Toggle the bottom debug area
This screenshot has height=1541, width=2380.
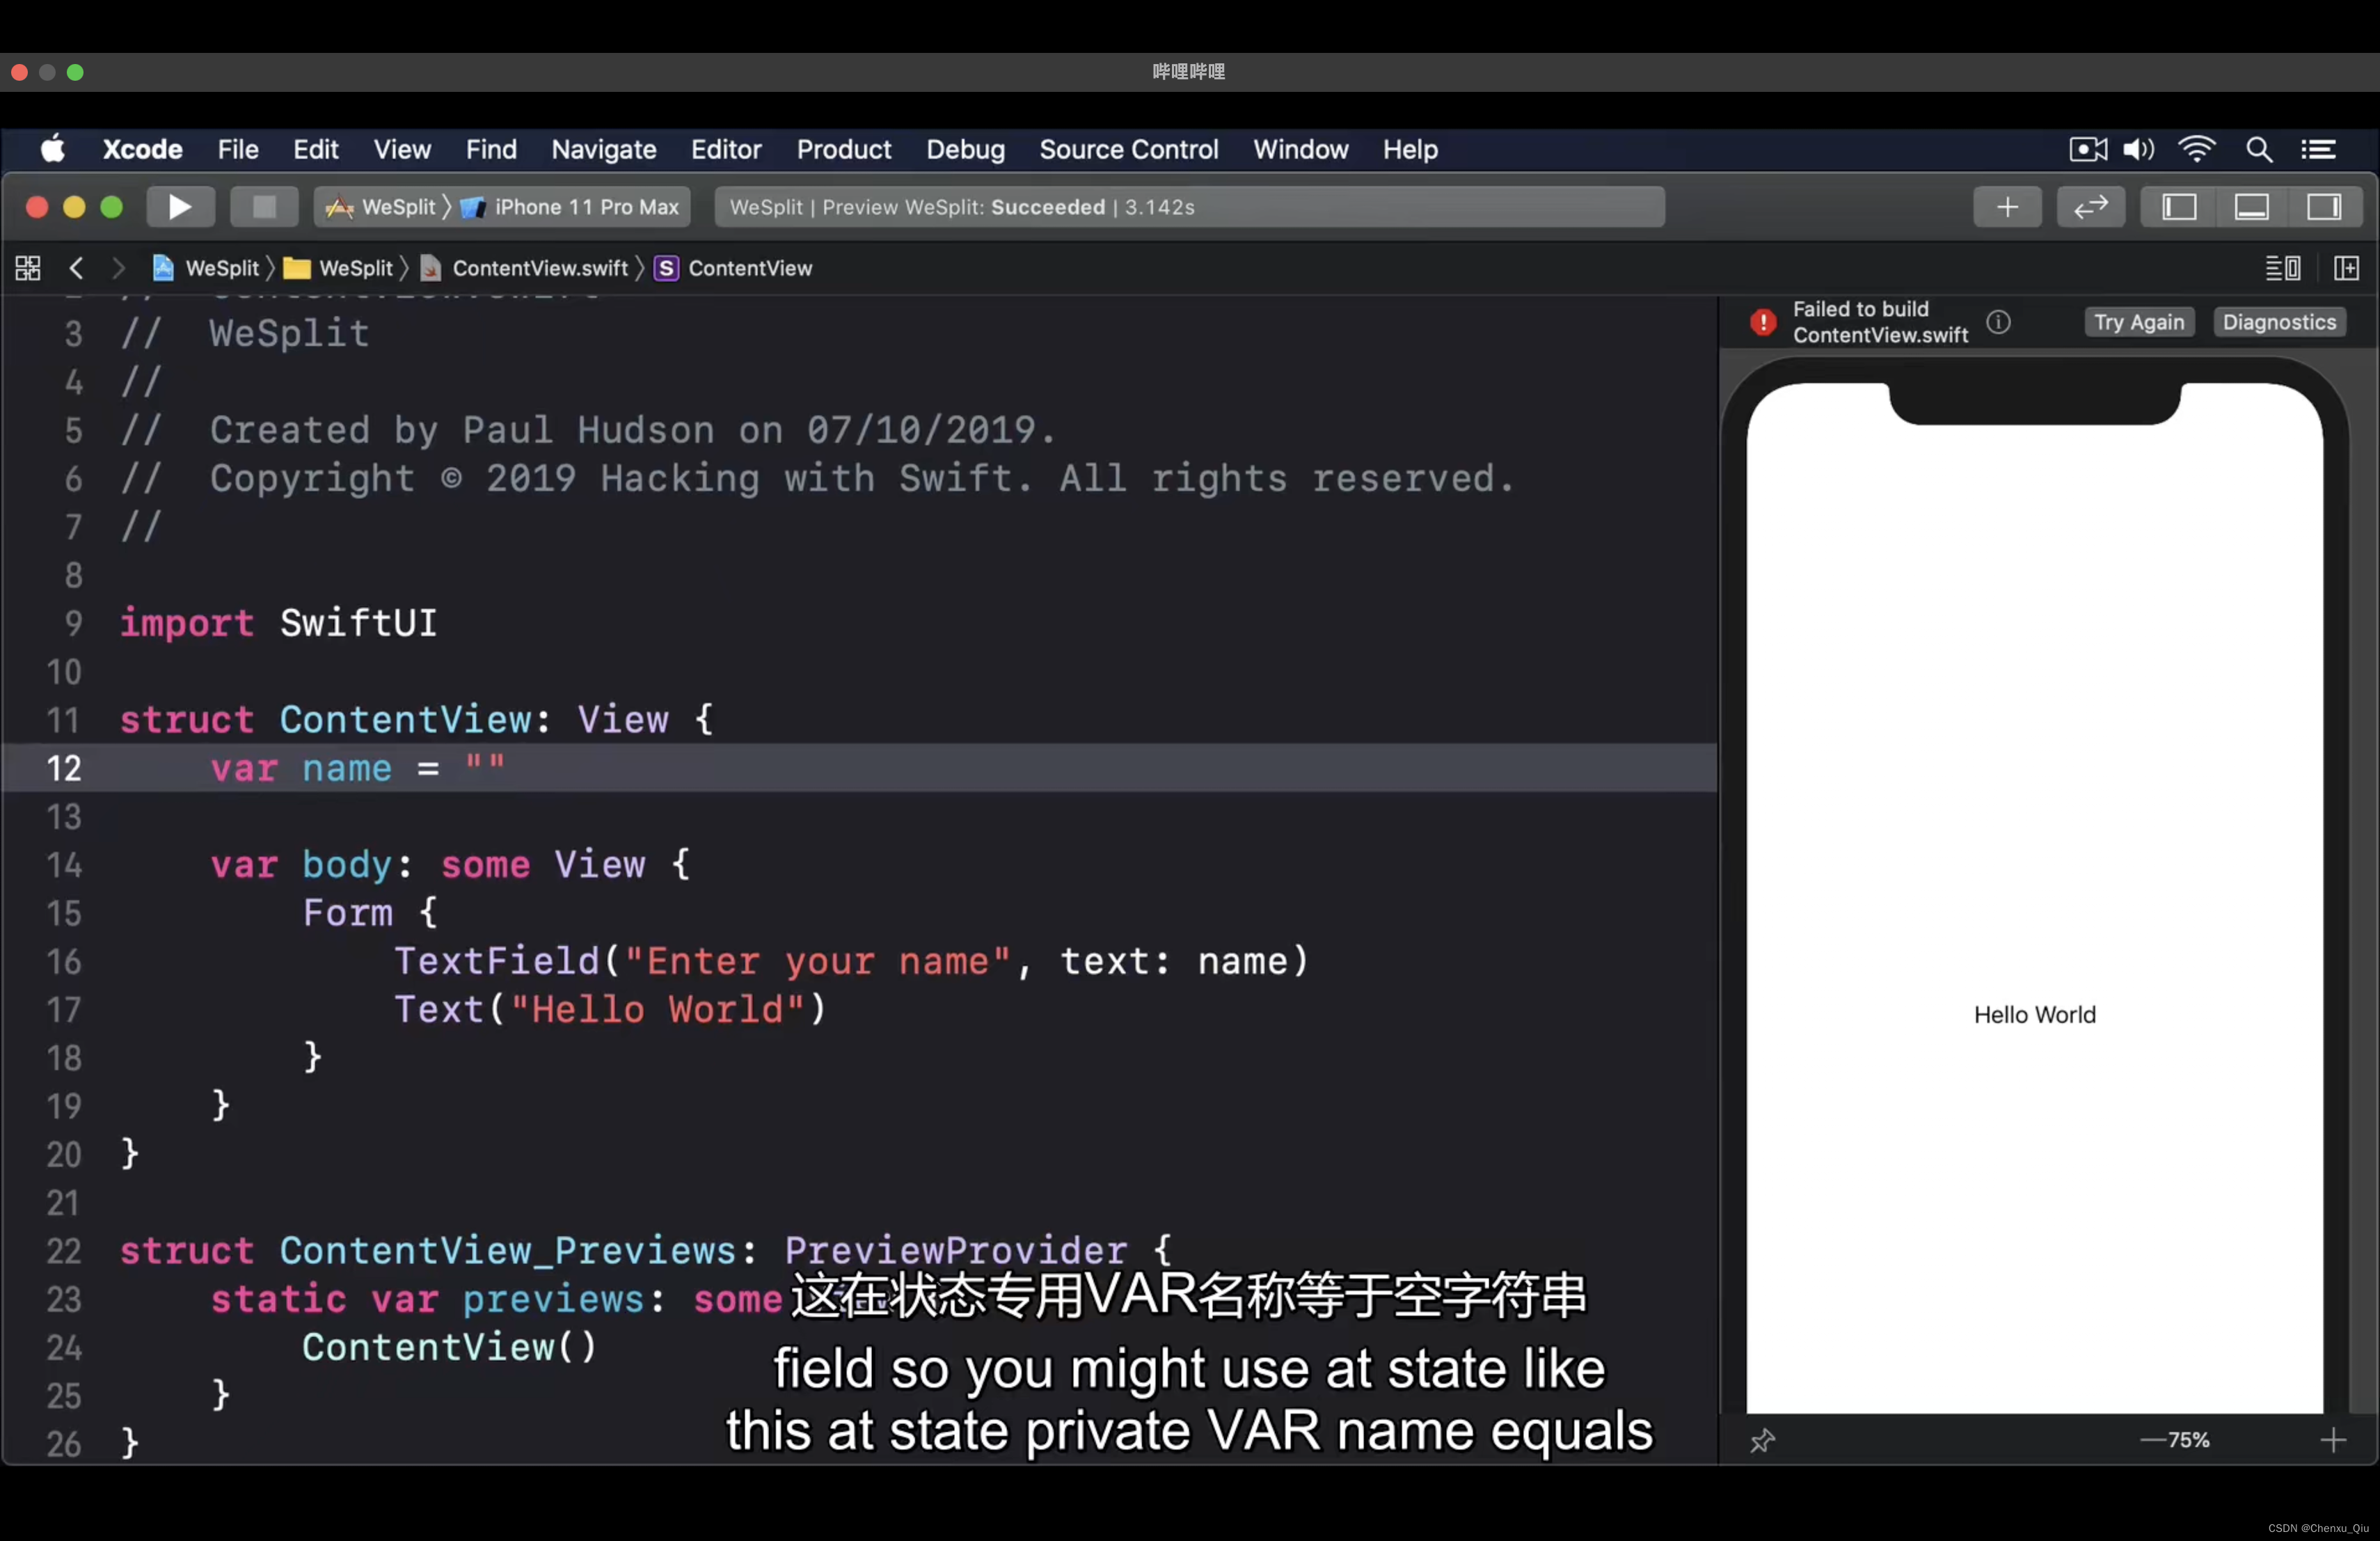pos(2251,207)
